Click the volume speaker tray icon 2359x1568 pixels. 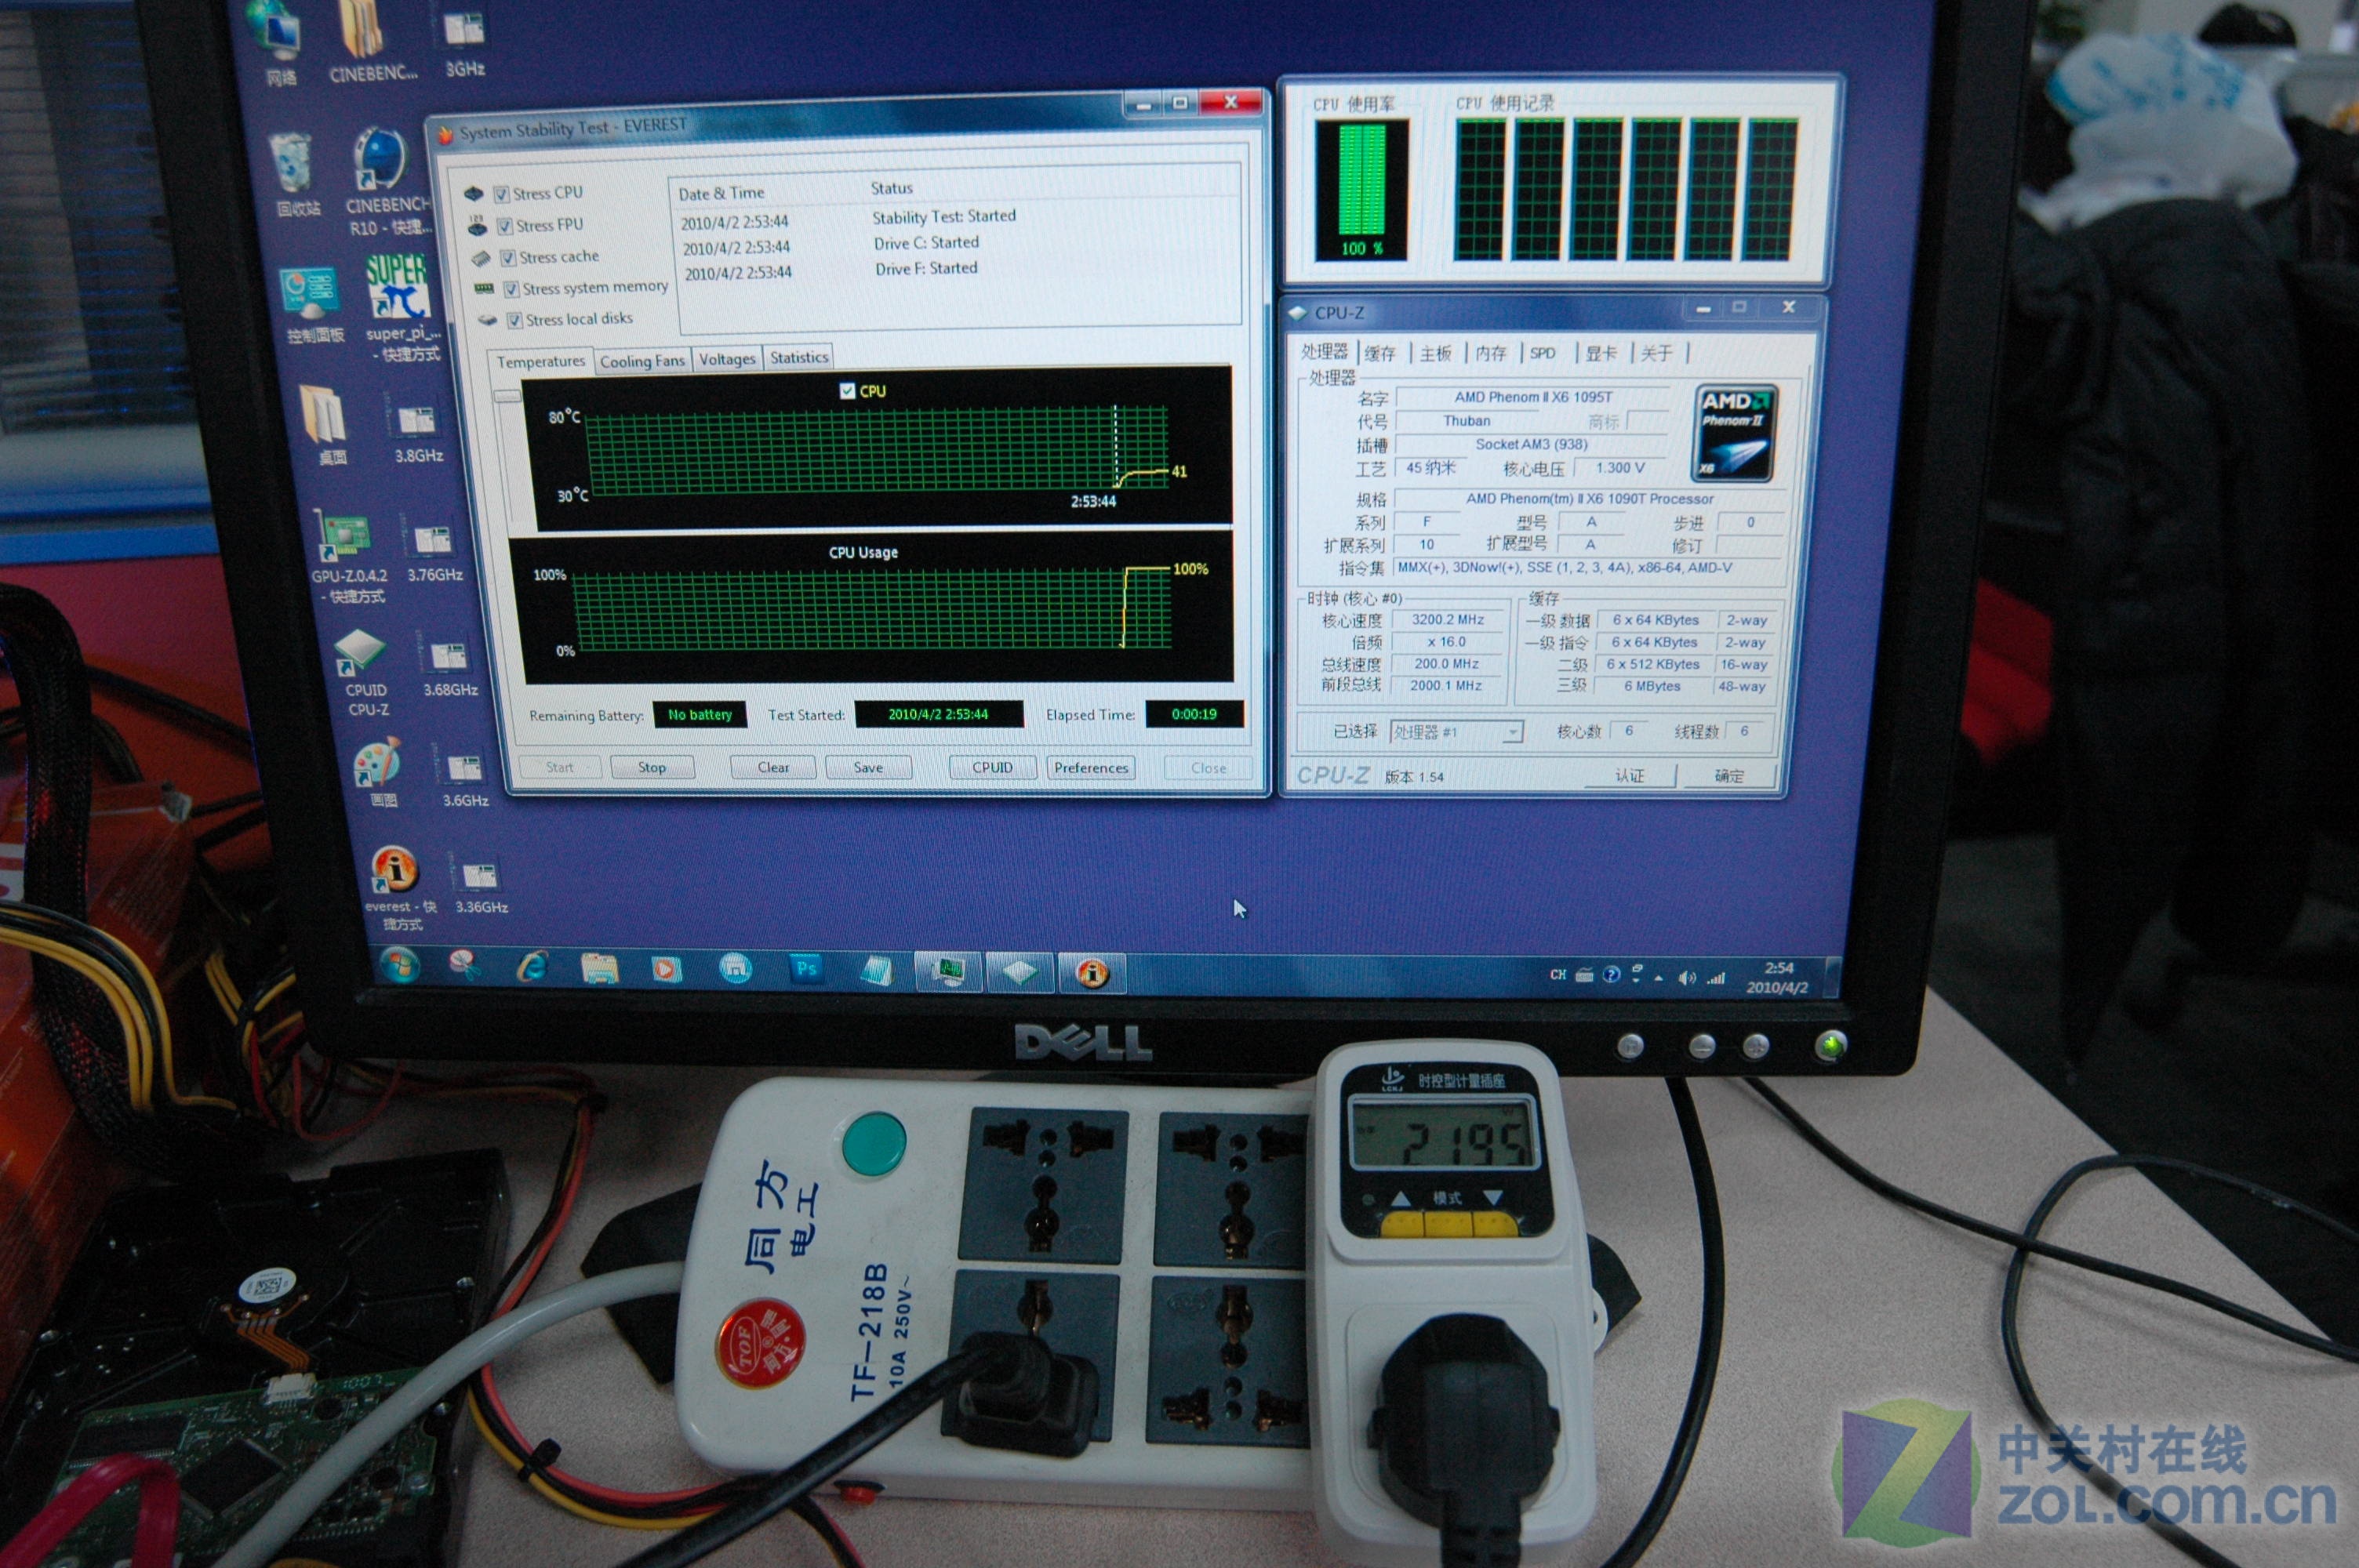click(1686, 977)
